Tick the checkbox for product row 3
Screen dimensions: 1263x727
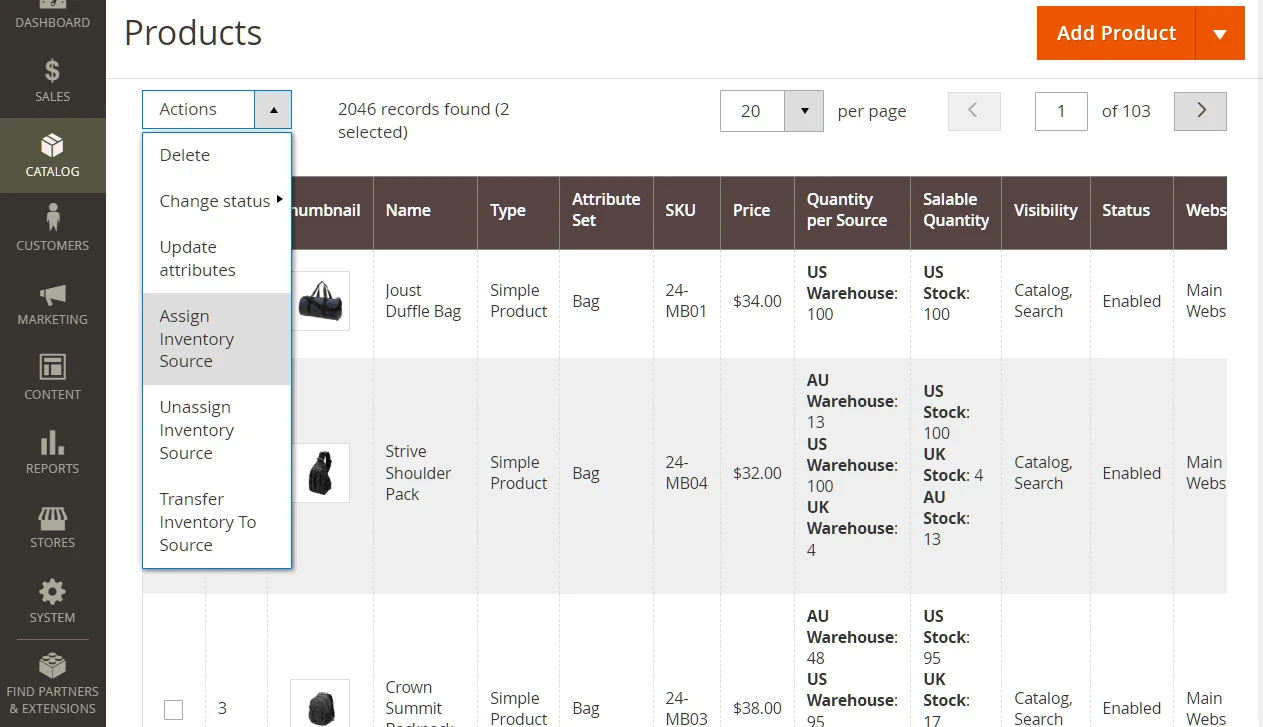173,709
